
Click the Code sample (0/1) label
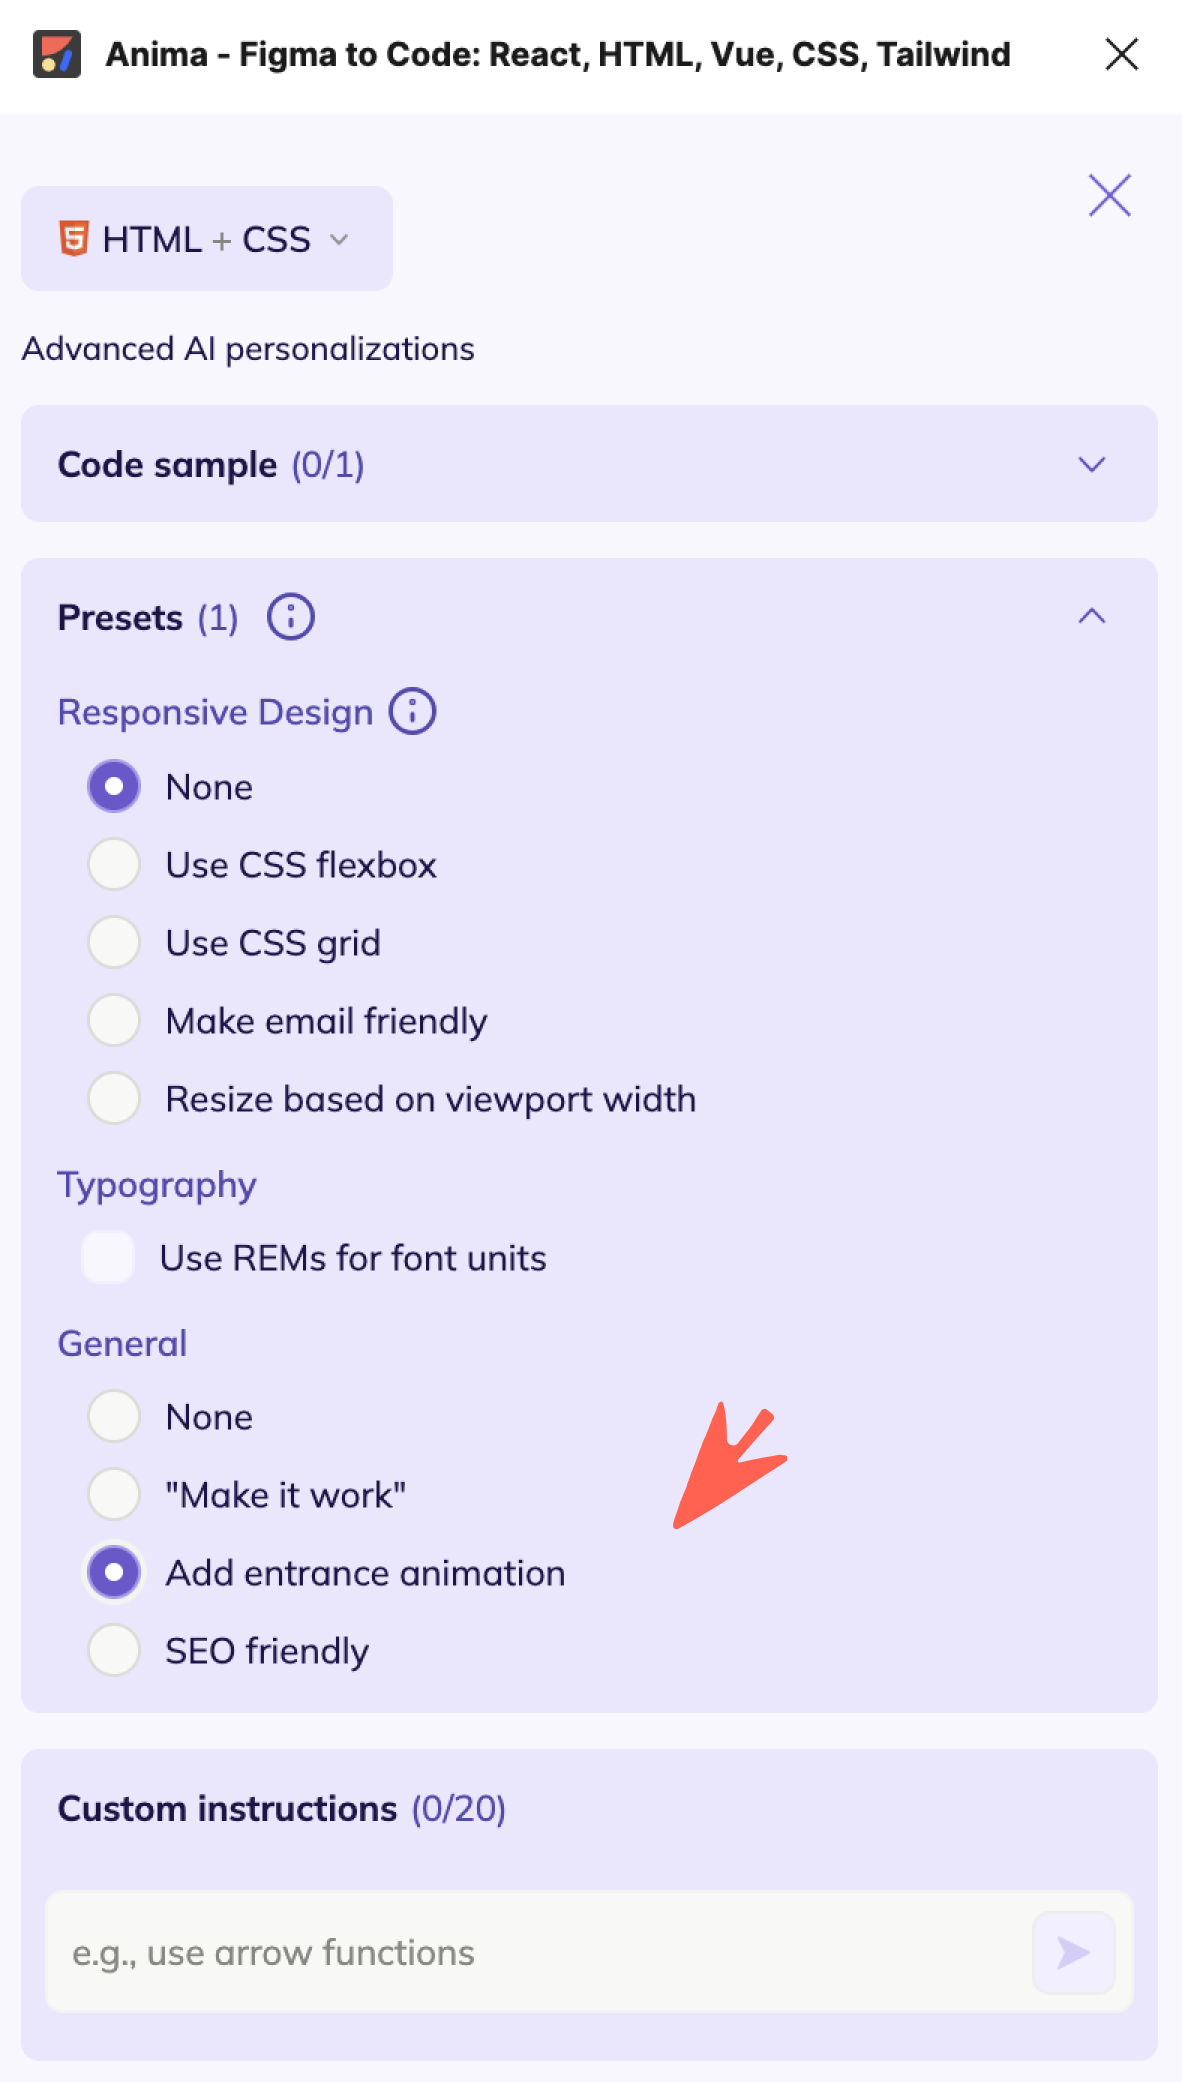point(211,464)
